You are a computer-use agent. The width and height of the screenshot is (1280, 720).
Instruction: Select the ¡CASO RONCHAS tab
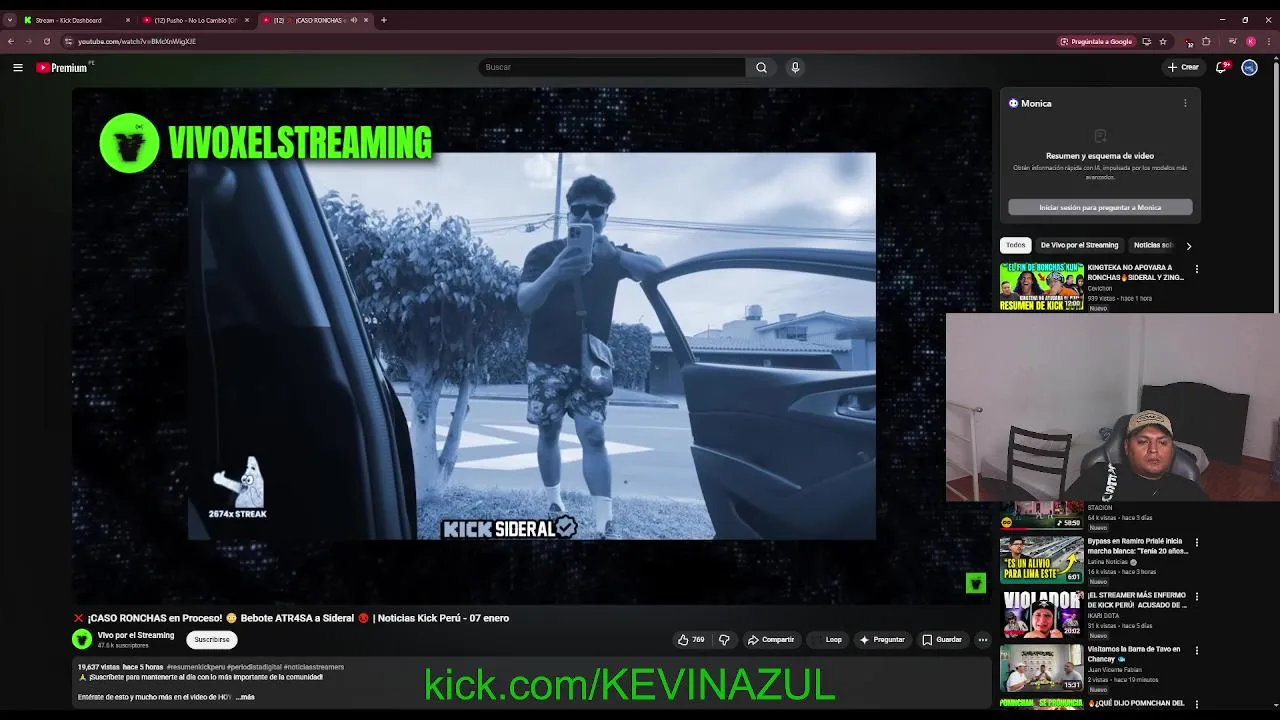pyautogui.click(x=313, y=20)
